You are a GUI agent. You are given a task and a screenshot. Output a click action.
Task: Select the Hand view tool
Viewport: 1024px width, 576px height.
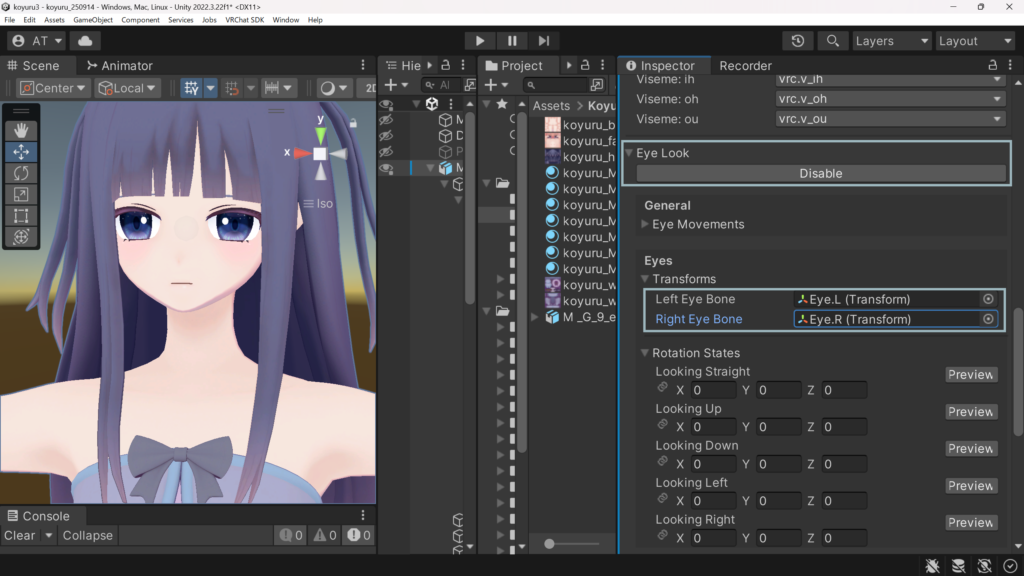21,130
